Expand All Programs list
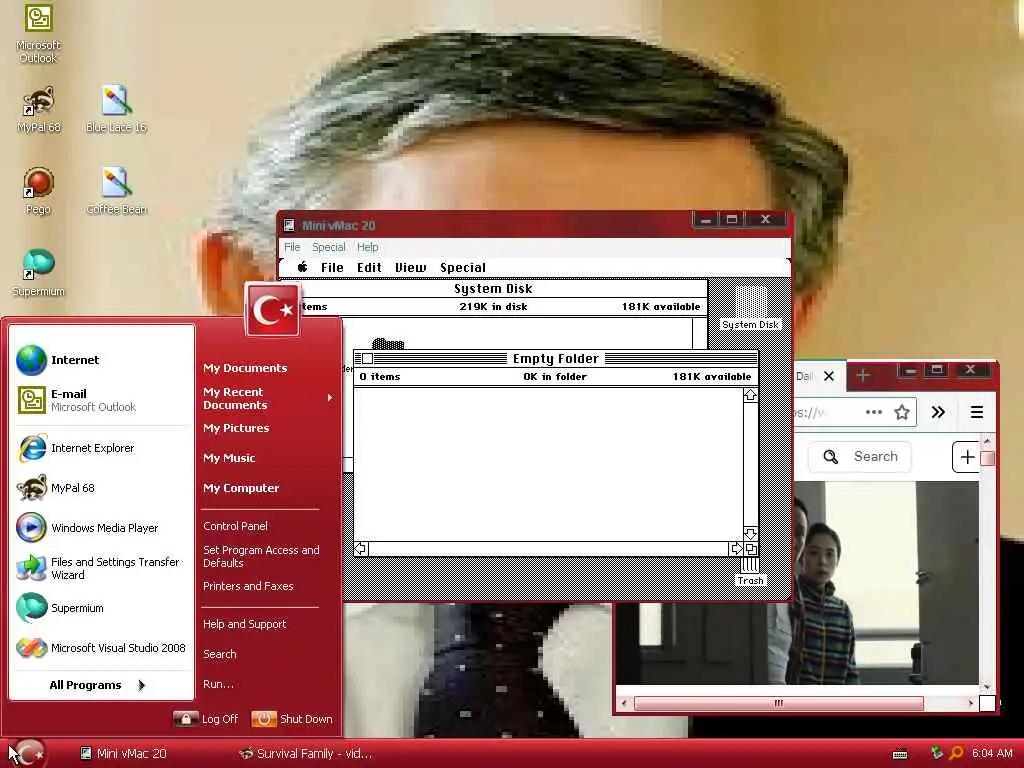 pyautogui.click(x=98, y=685)
